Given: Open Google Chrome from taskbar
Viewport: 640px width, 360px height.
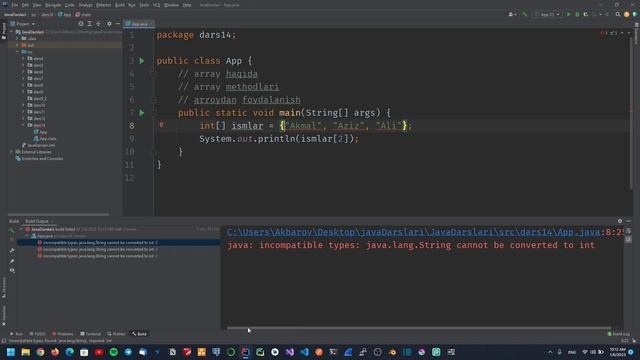Looking at the screenshot, I should click(40, 352).
